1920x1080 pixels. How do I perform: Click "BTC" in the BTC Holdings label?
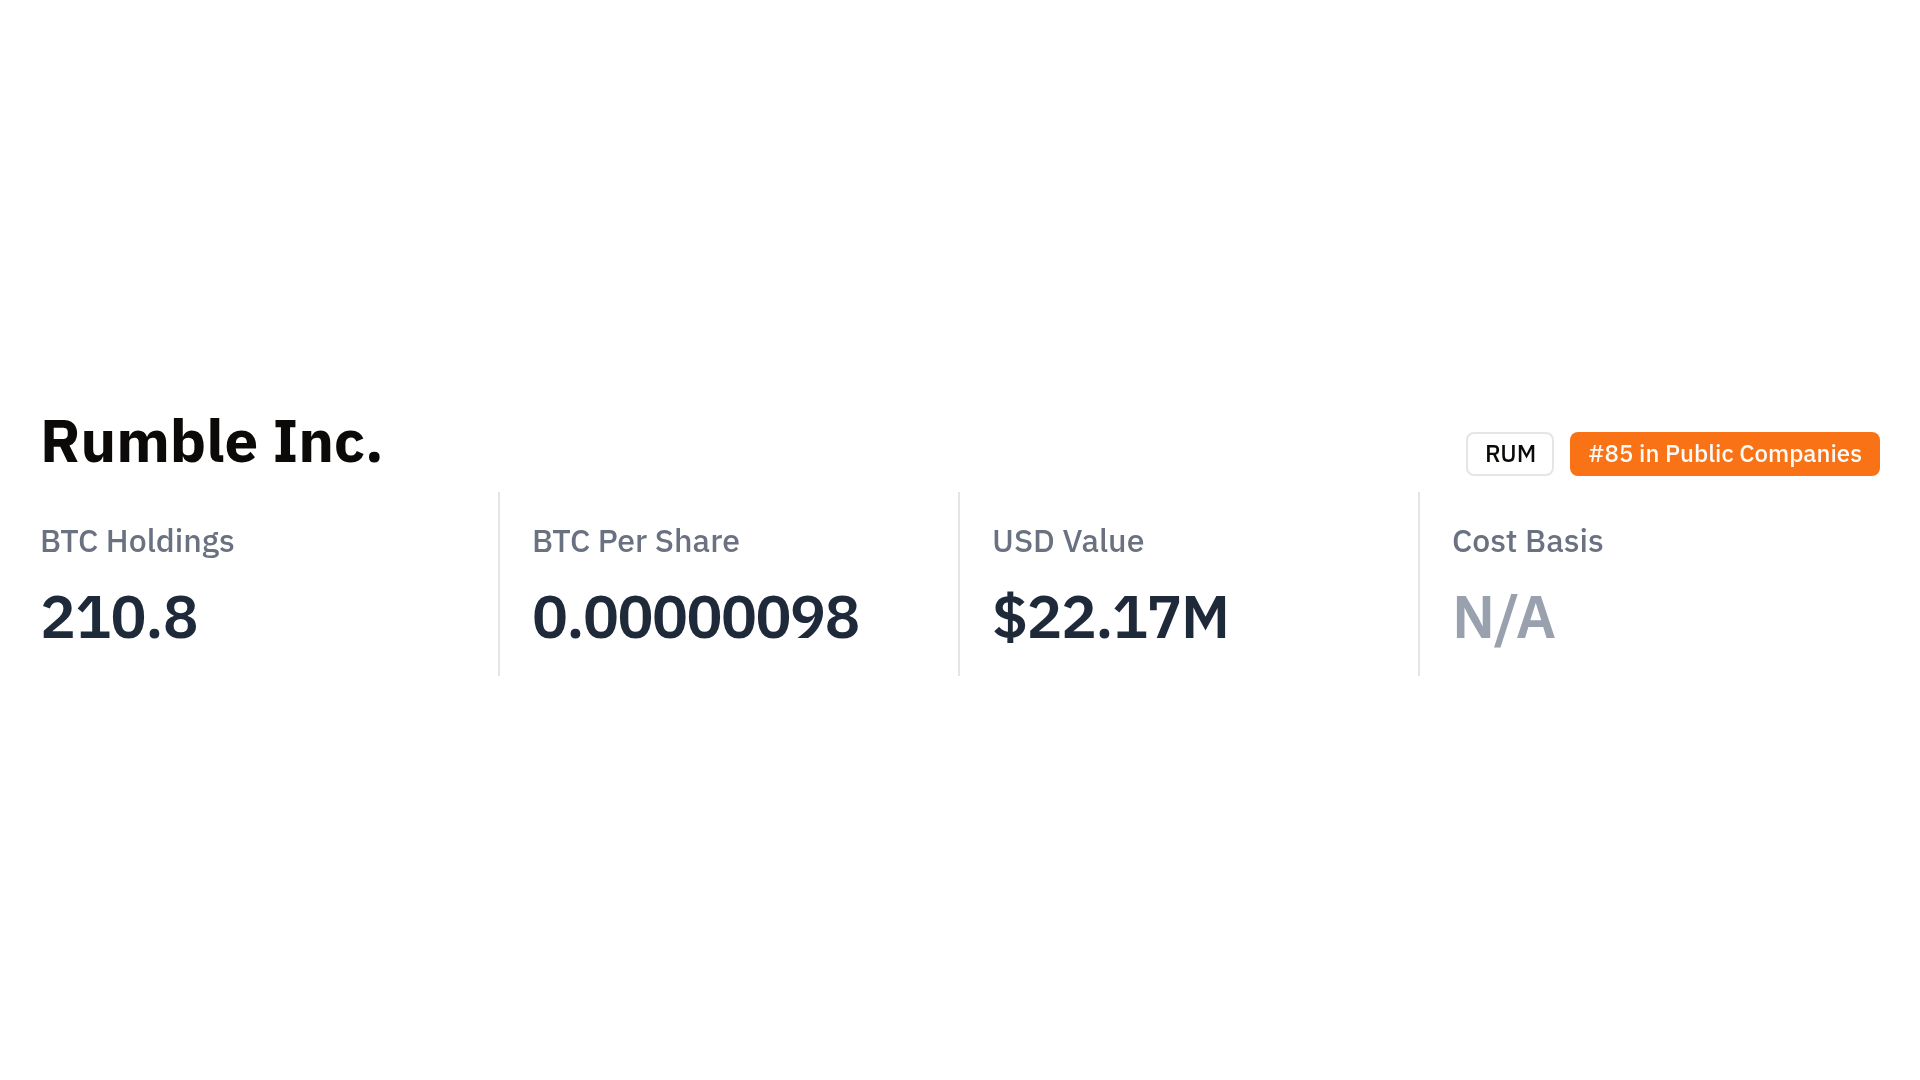pos(69,541)
